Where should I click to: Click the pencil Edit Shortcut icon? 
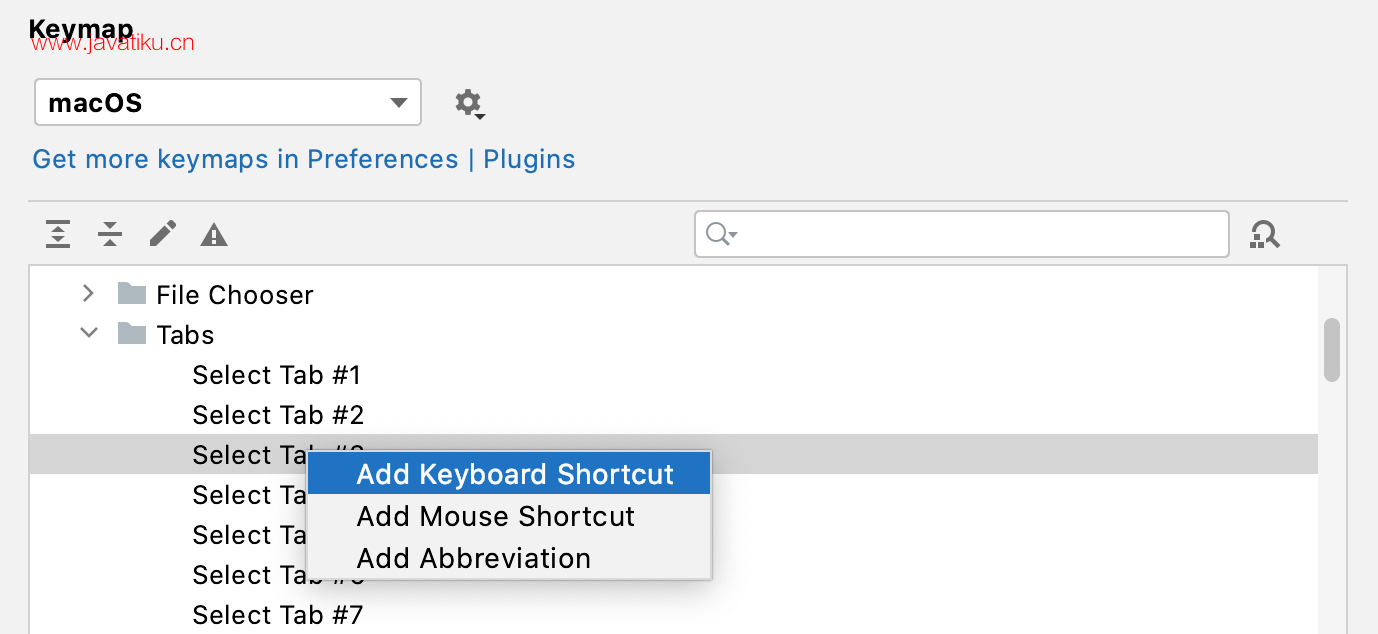(162, 234)
